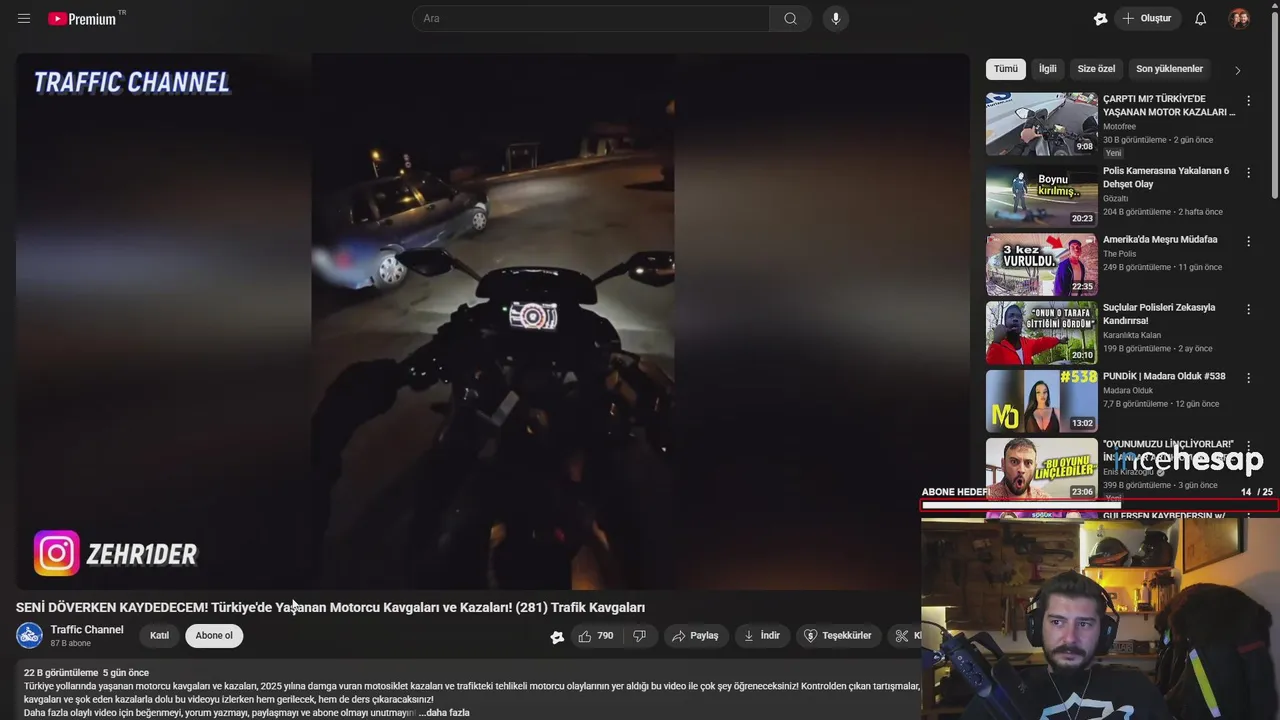Open Traffic Channel avatar icon
The image size is (1280, 720).
pyautogui.click(x=29, y=635)
